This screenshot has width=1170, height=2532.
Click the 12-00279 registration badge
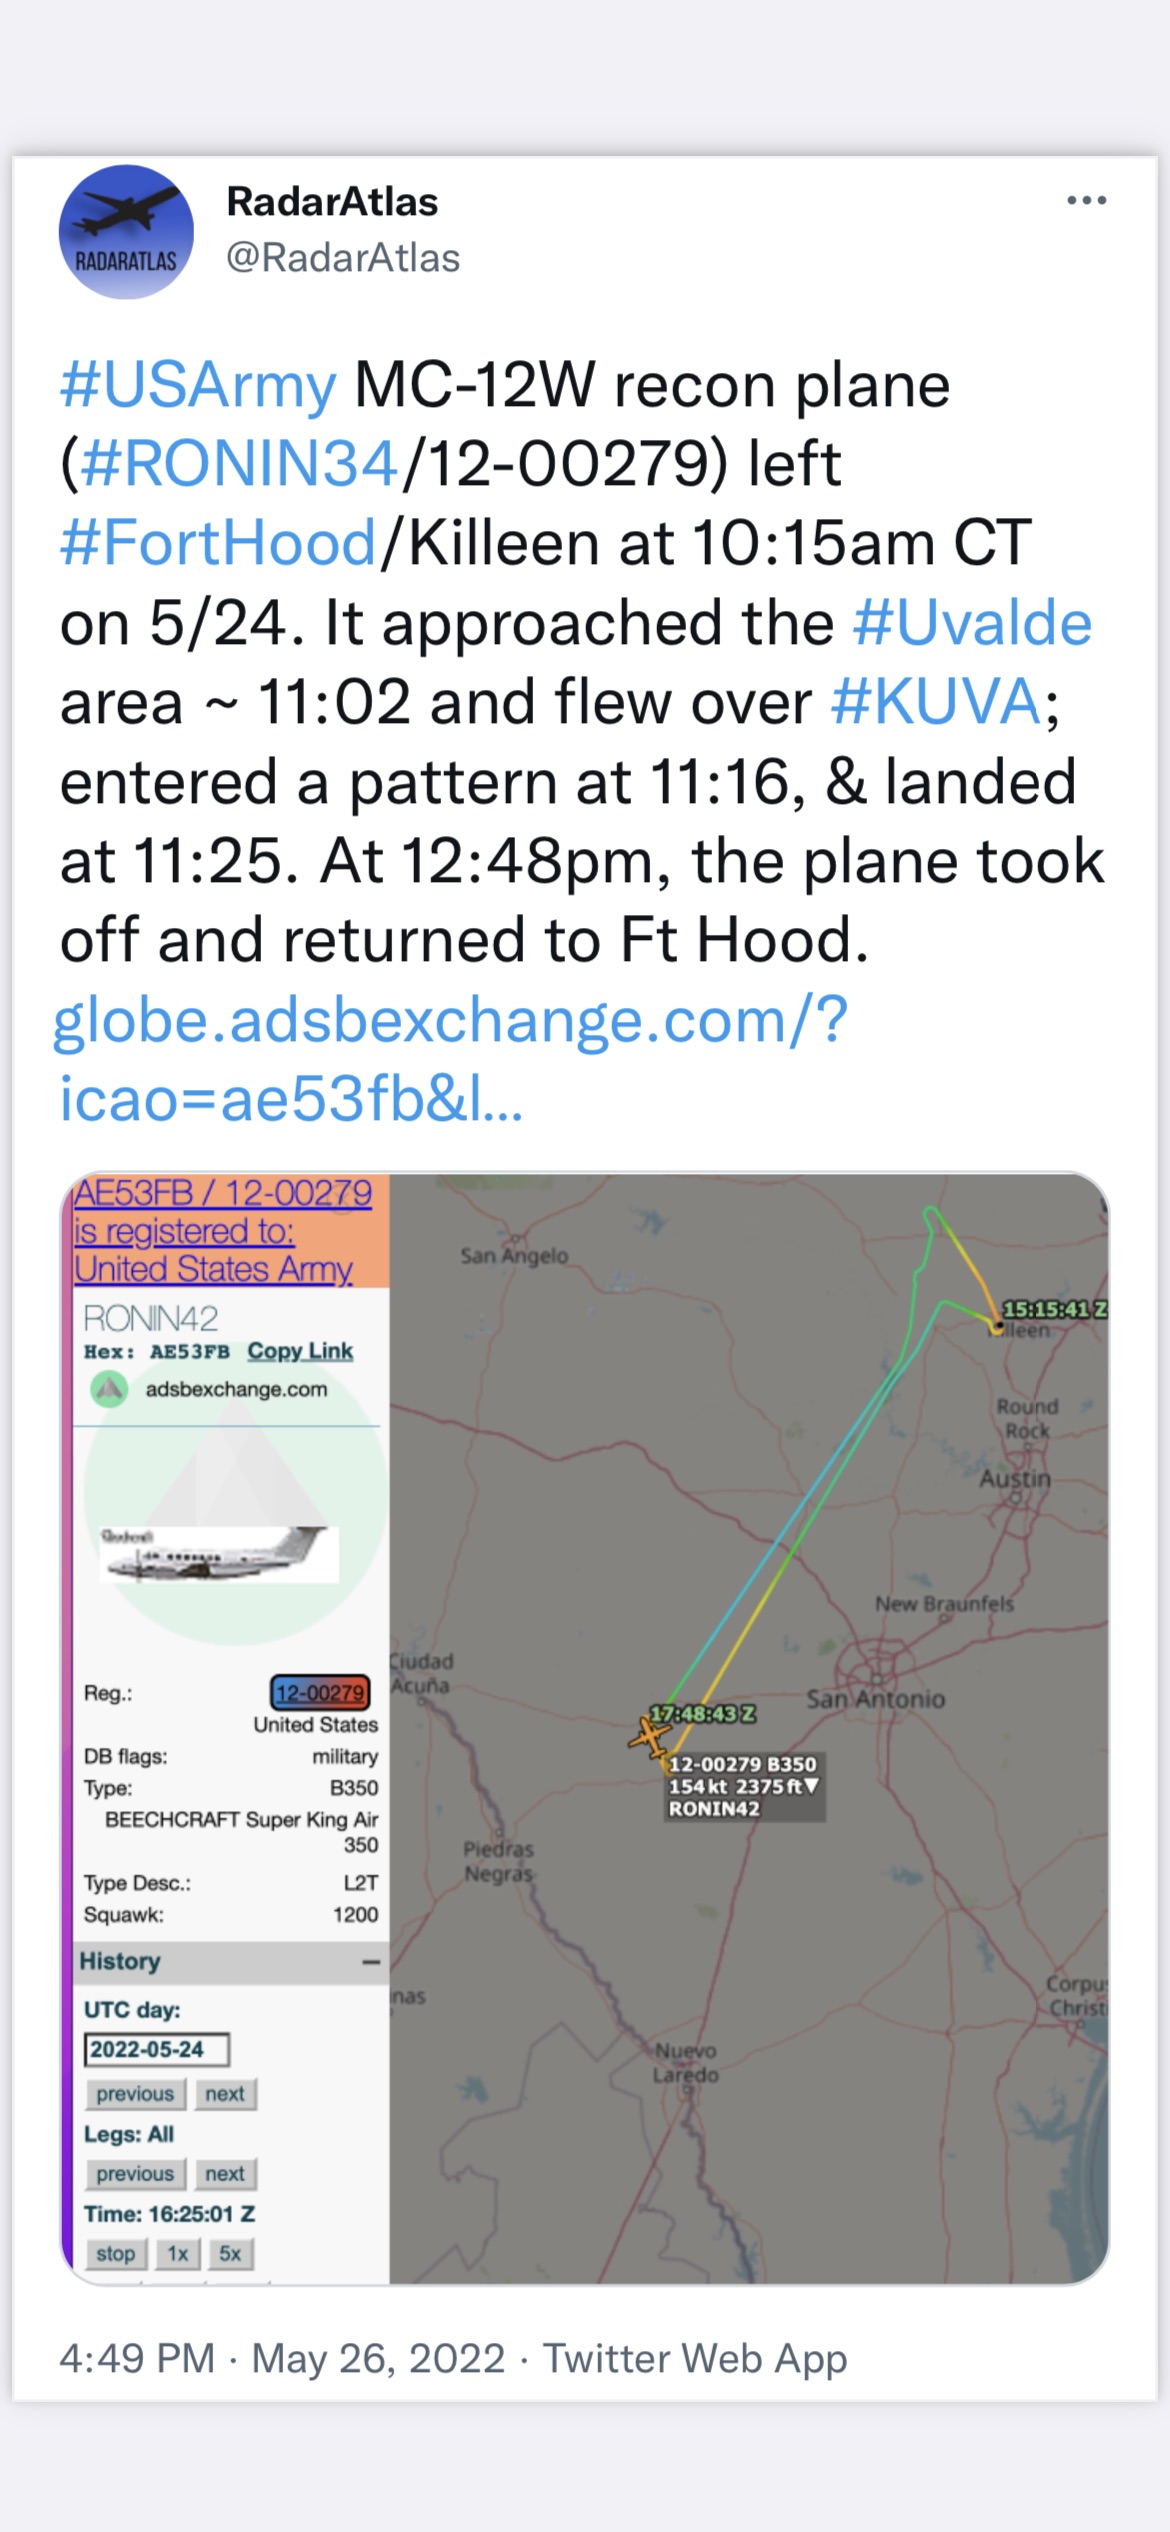tap(320, 1693)
